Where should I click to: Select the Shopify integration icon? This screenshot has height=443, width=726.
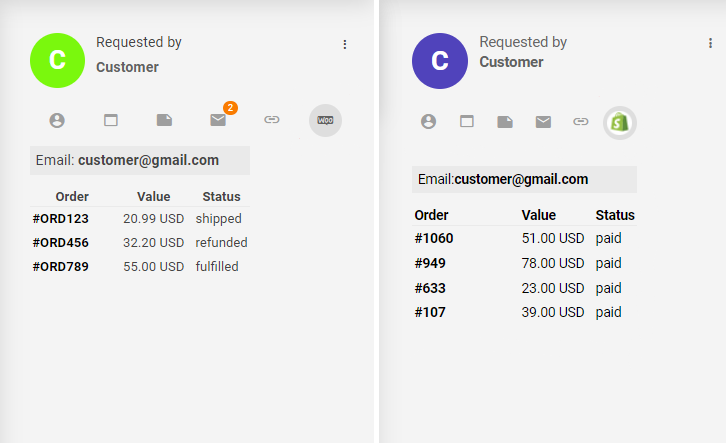(x=619, y=122)
